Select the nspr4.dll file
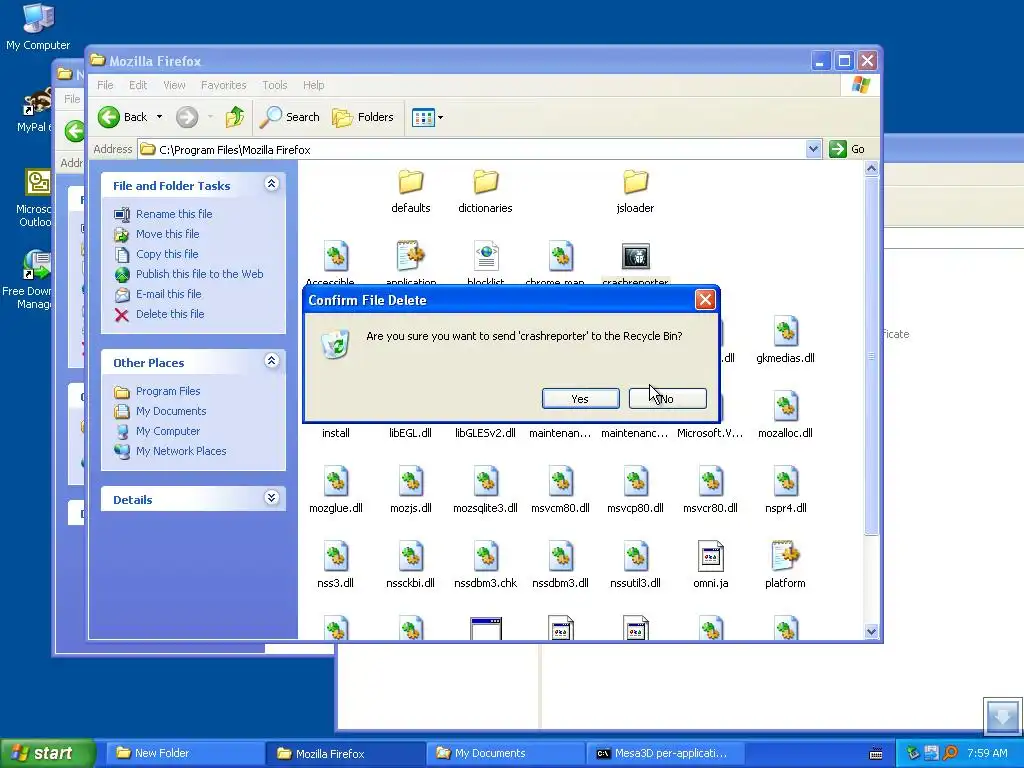This screenshot has width=1024, height=768. [x=786, y=490]
